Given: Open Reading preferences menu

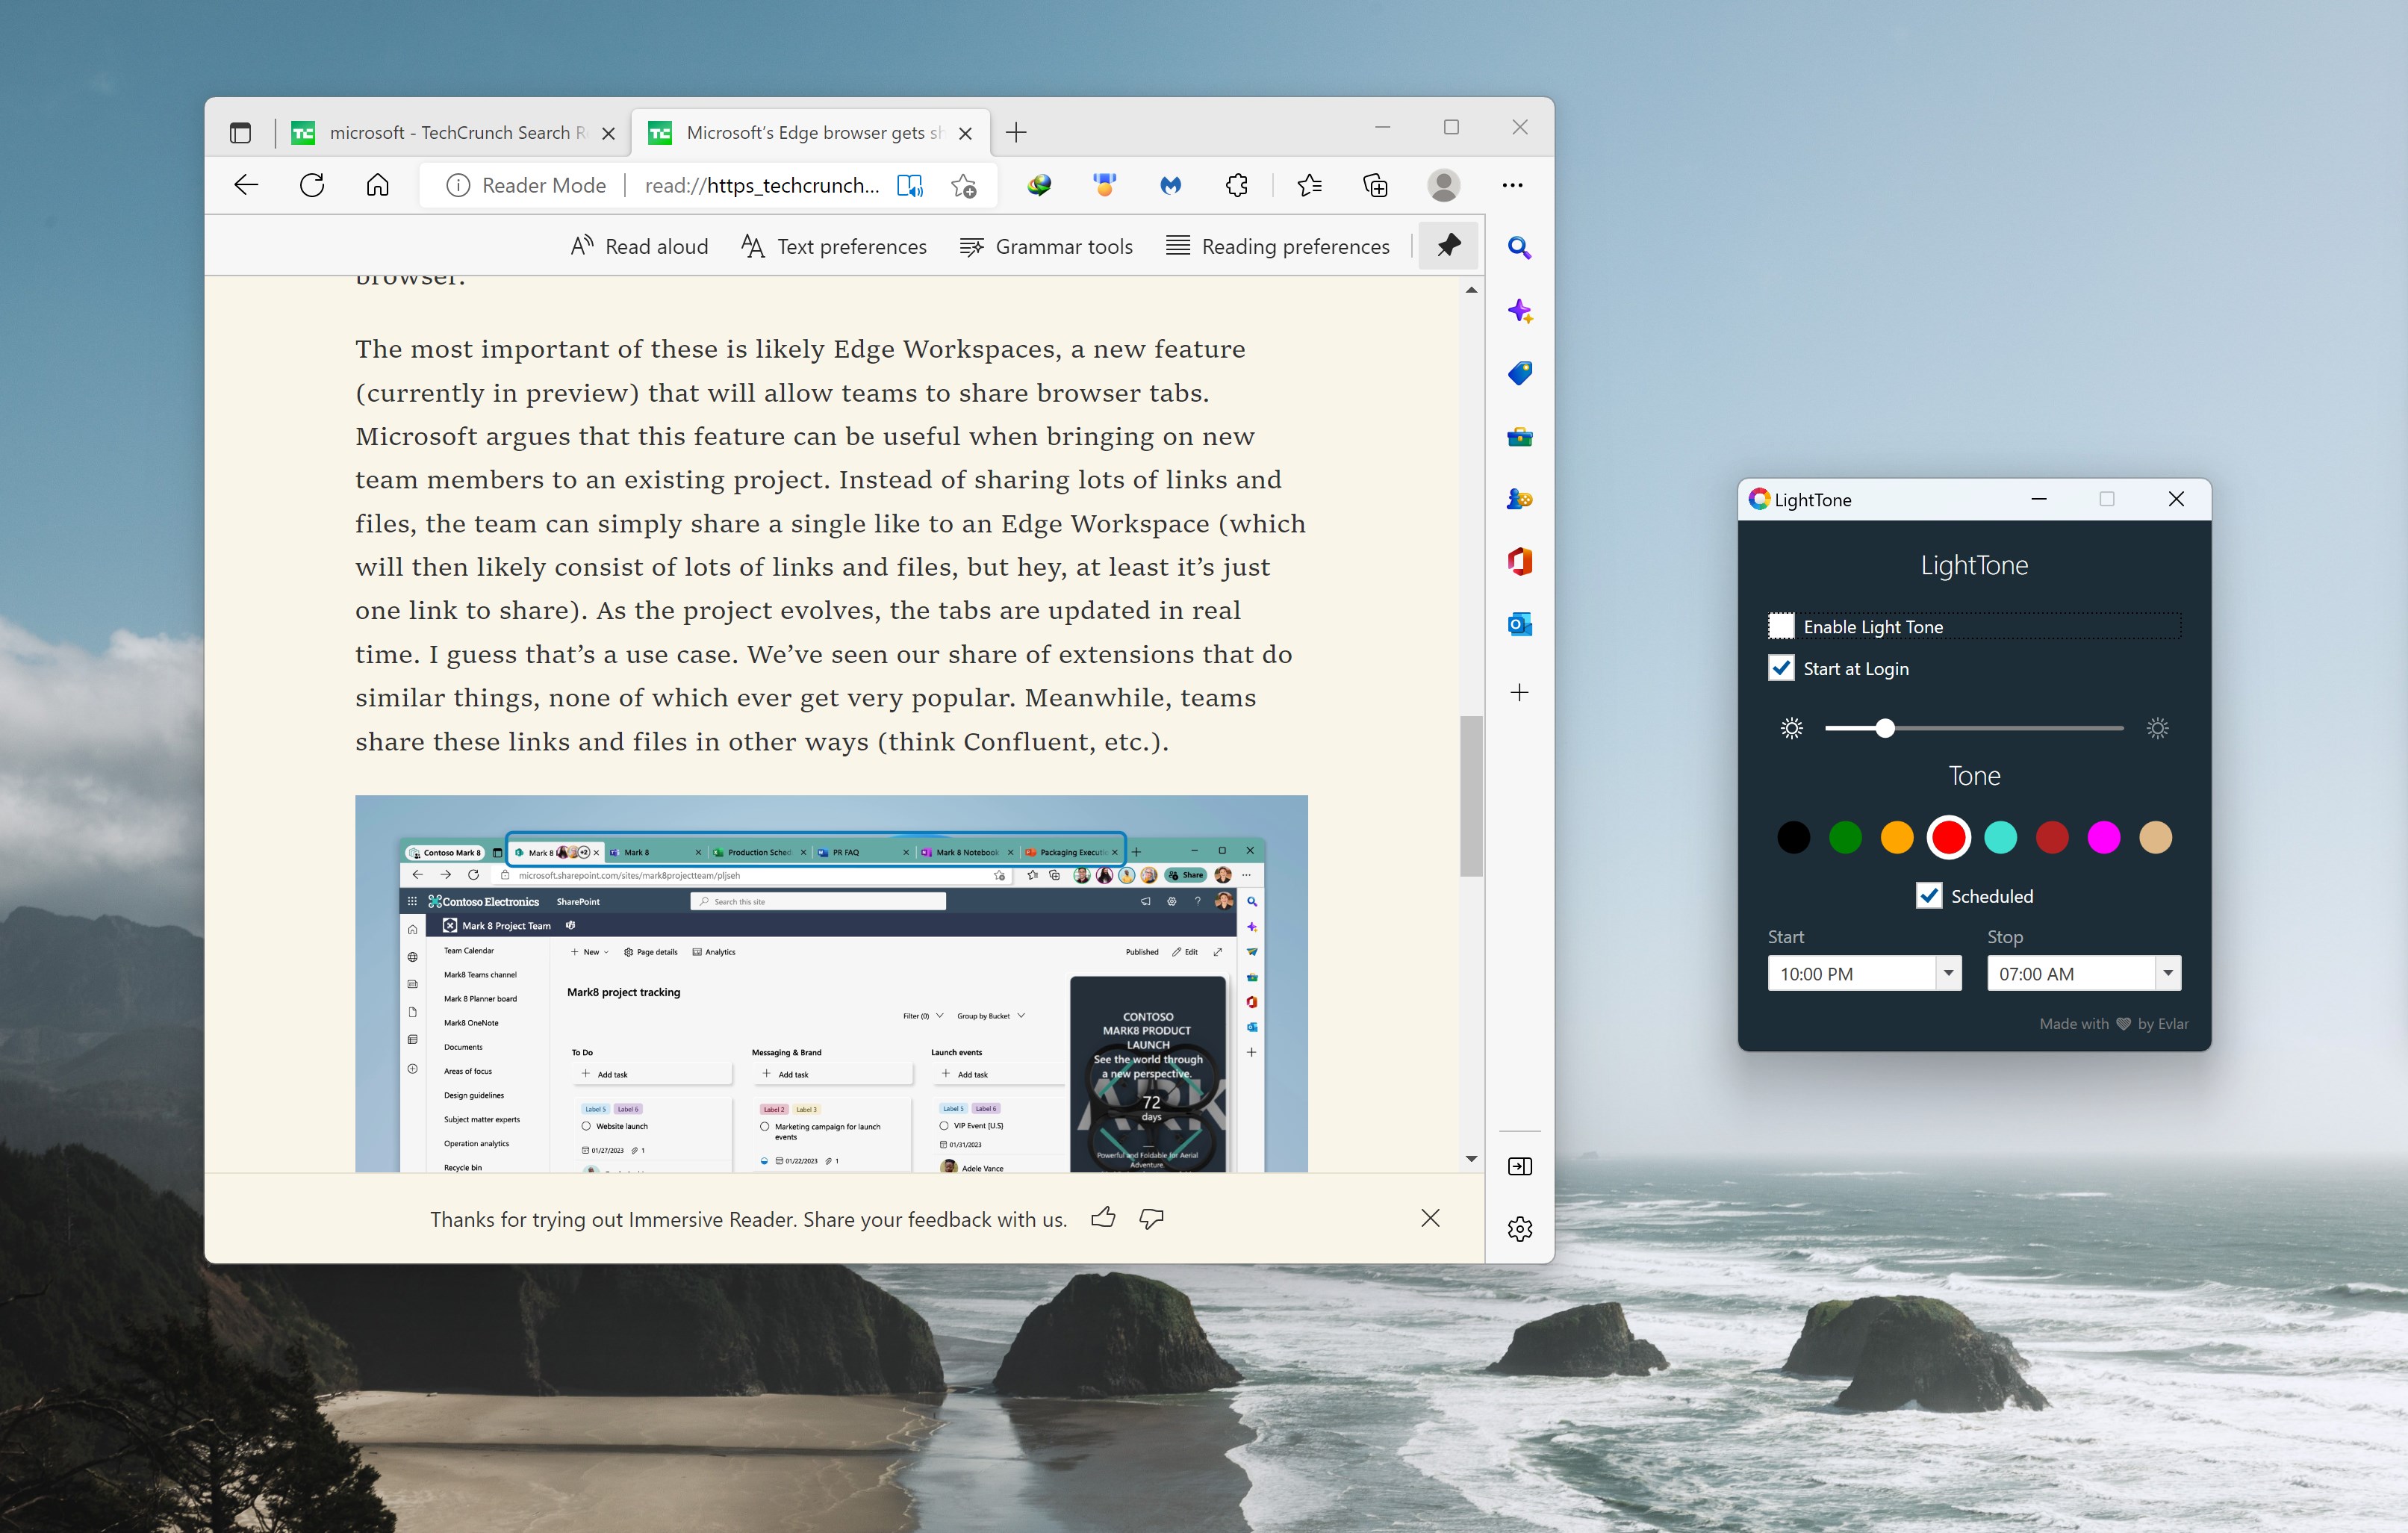Looking at the screenshot, I should coord(1278,246).
